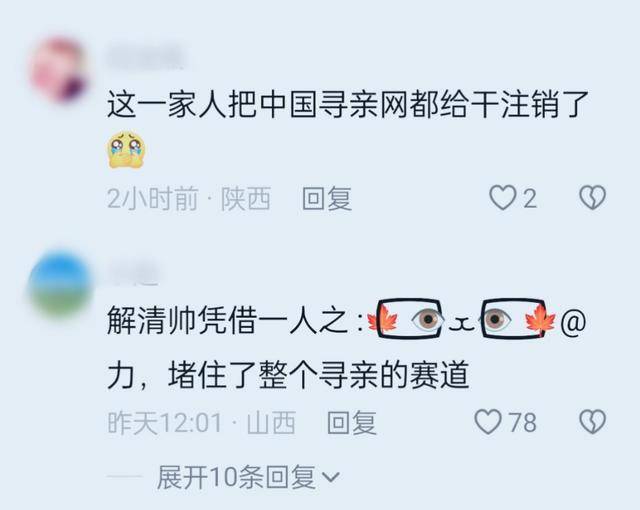Viewport: 640px width, 510px height.
Task: Tap the crying emoji in first comment
Action: pos(127,149)
